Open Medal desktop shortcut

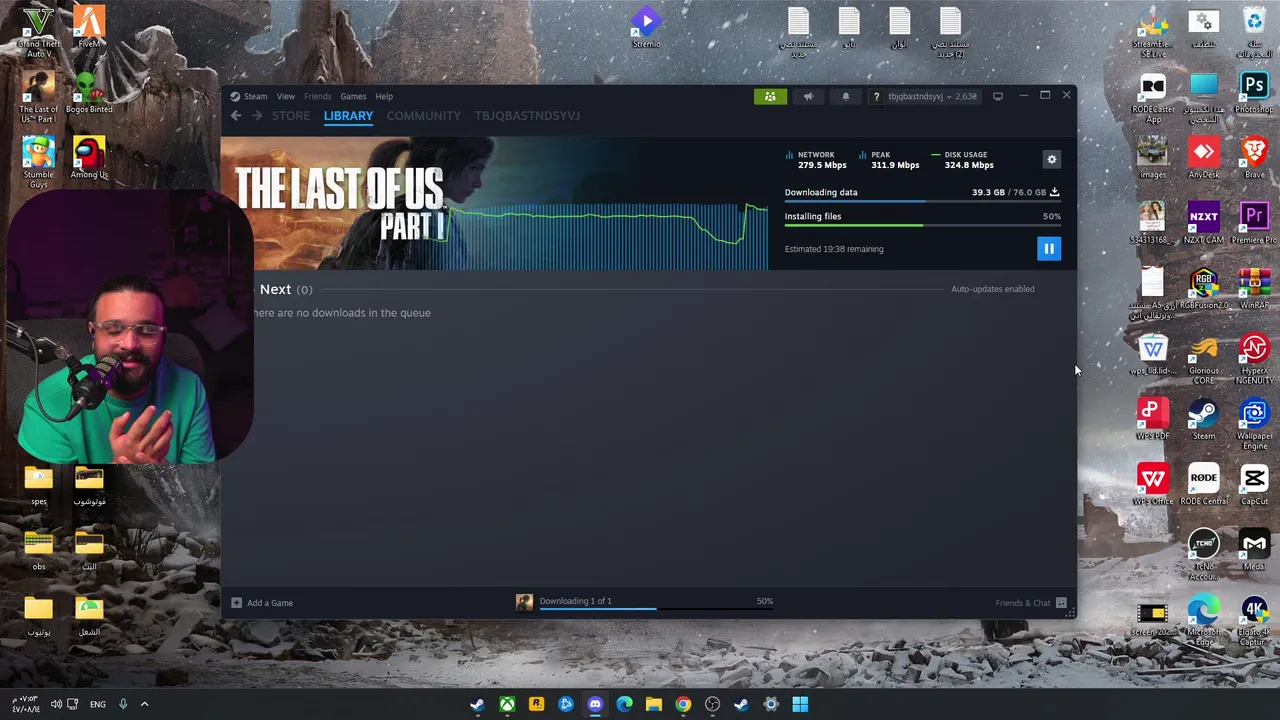click(1254, 549)
